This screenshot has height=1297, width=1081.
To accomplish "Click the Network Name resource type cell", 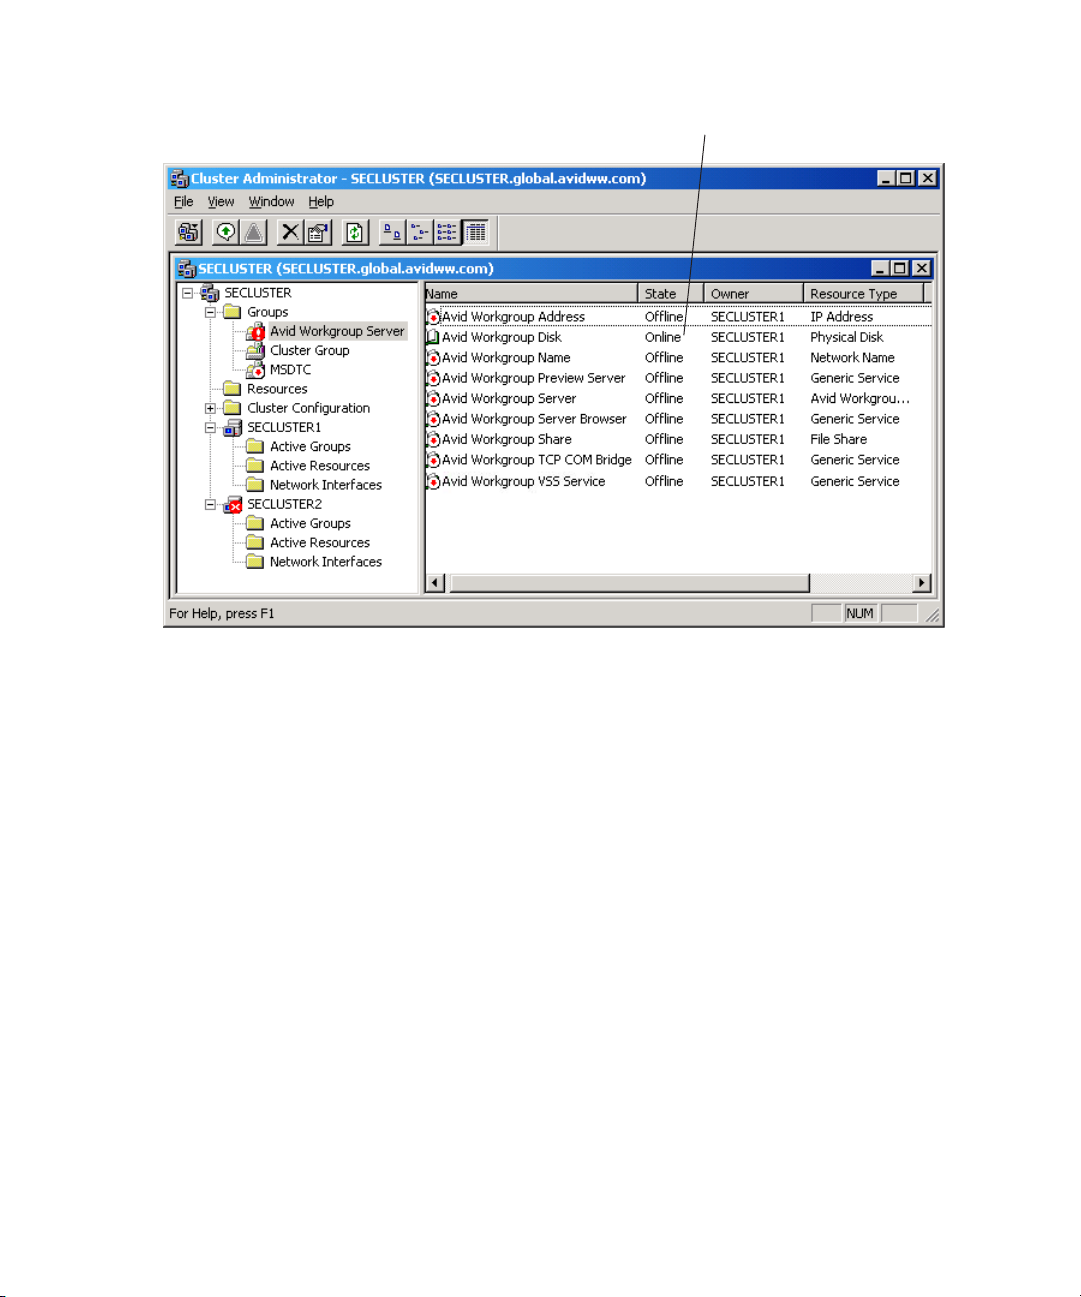I will coord(853,358).
